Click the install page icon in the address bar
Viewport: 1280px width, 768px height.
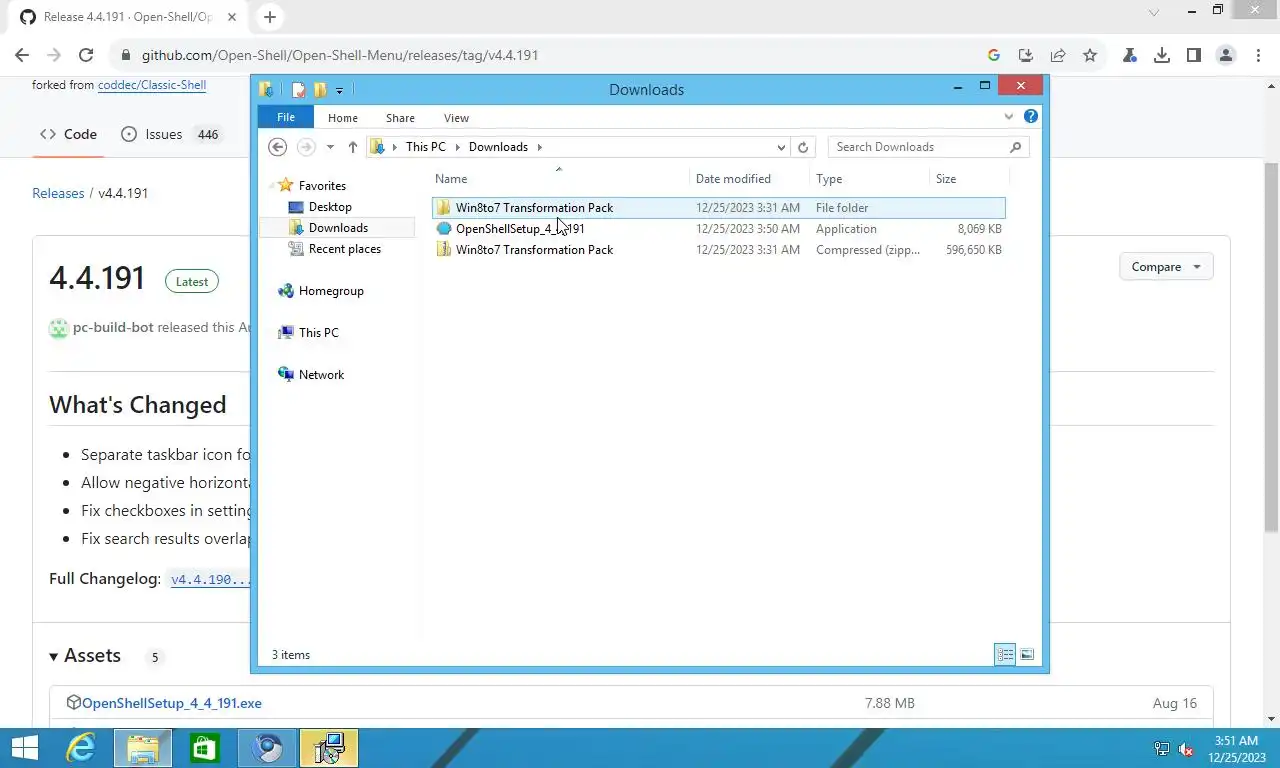pyautogui.click(x=1025, y=55)
